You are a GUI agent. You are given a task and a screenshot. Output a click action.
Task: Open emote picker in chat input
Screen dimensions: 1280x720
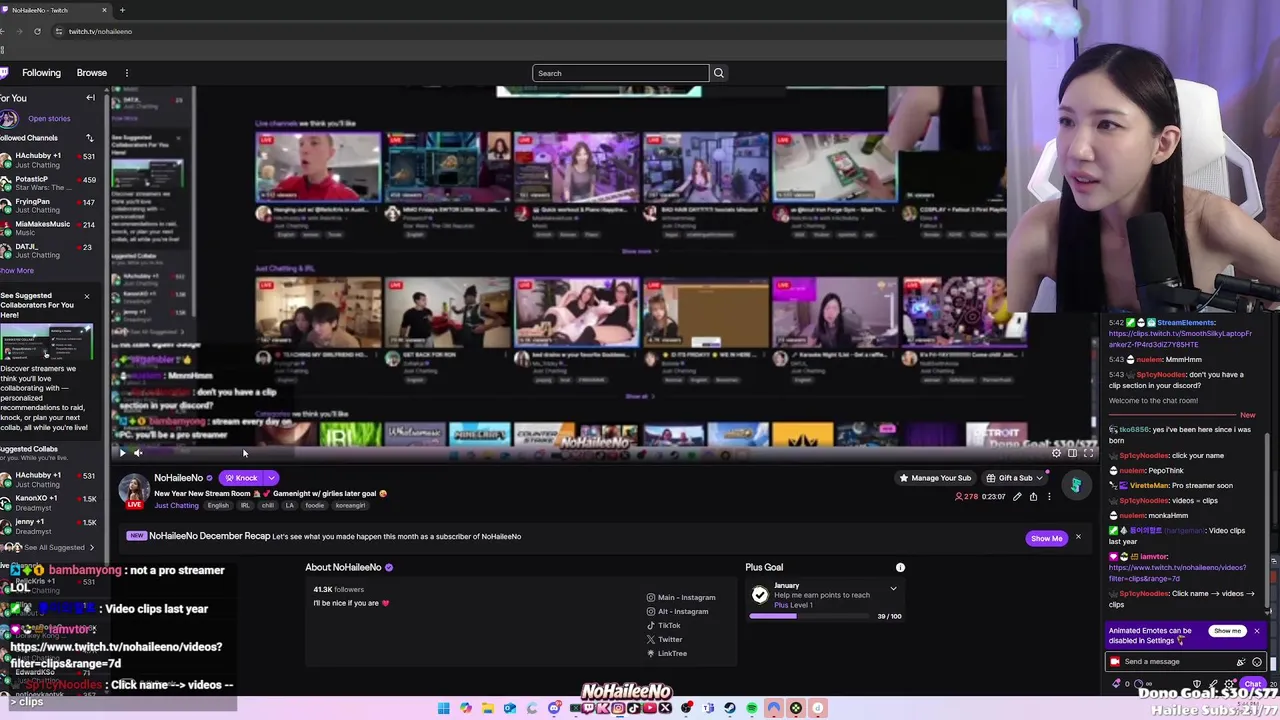[x=1257, y=662]
